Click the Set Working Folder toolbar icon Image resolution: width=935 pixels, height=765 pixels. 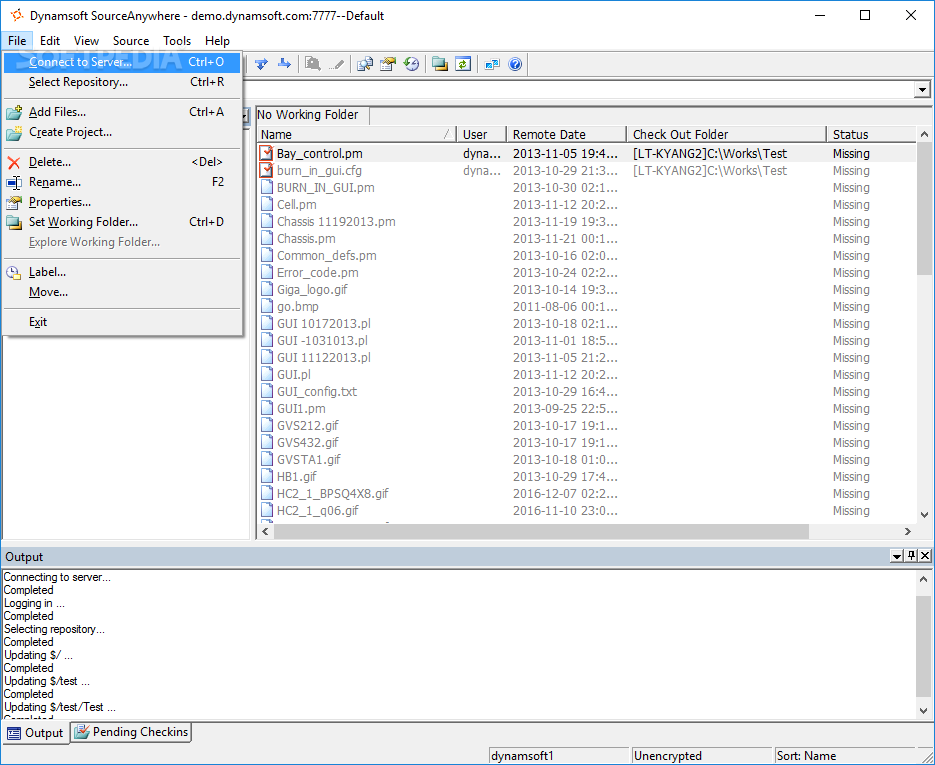point(439,64)
